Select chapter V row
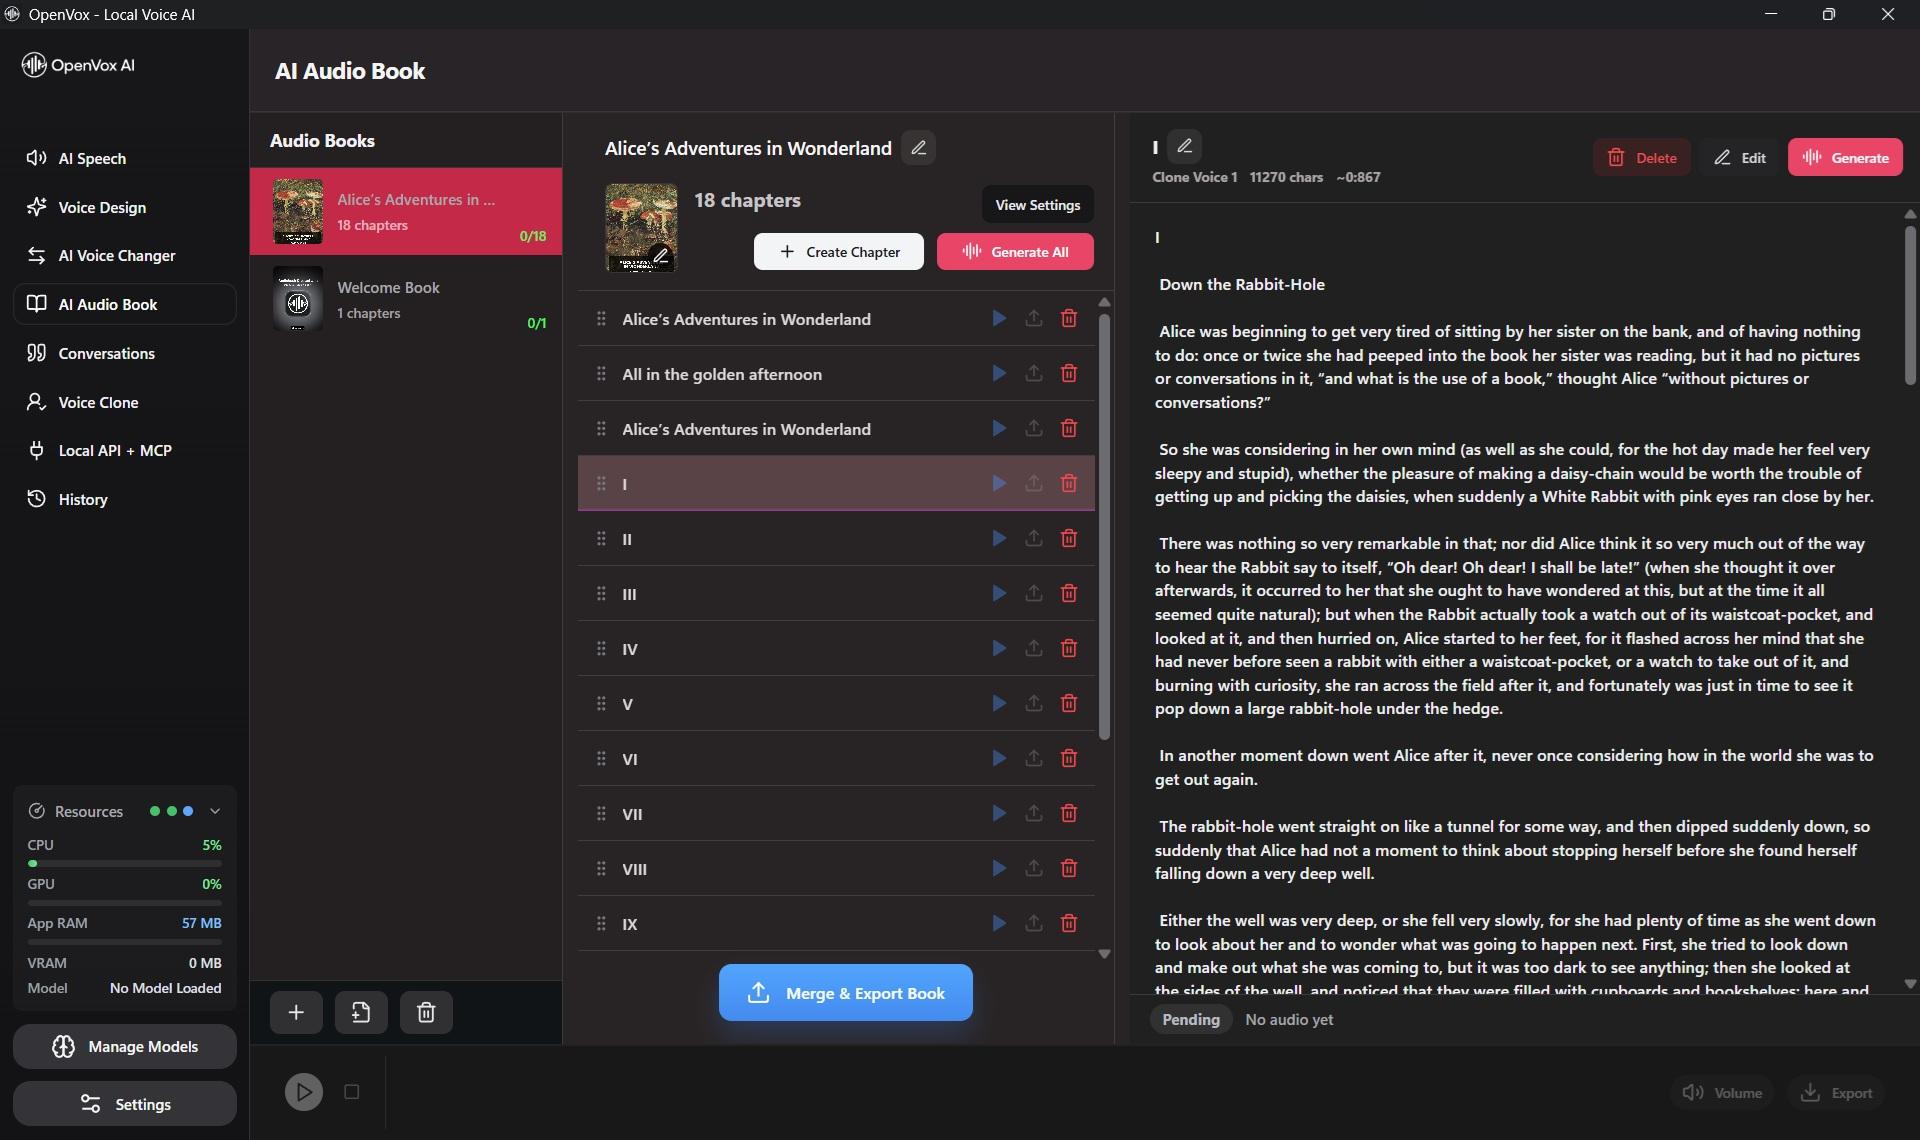Screen dimensions: 1920x1140 (x=836, y=703)
